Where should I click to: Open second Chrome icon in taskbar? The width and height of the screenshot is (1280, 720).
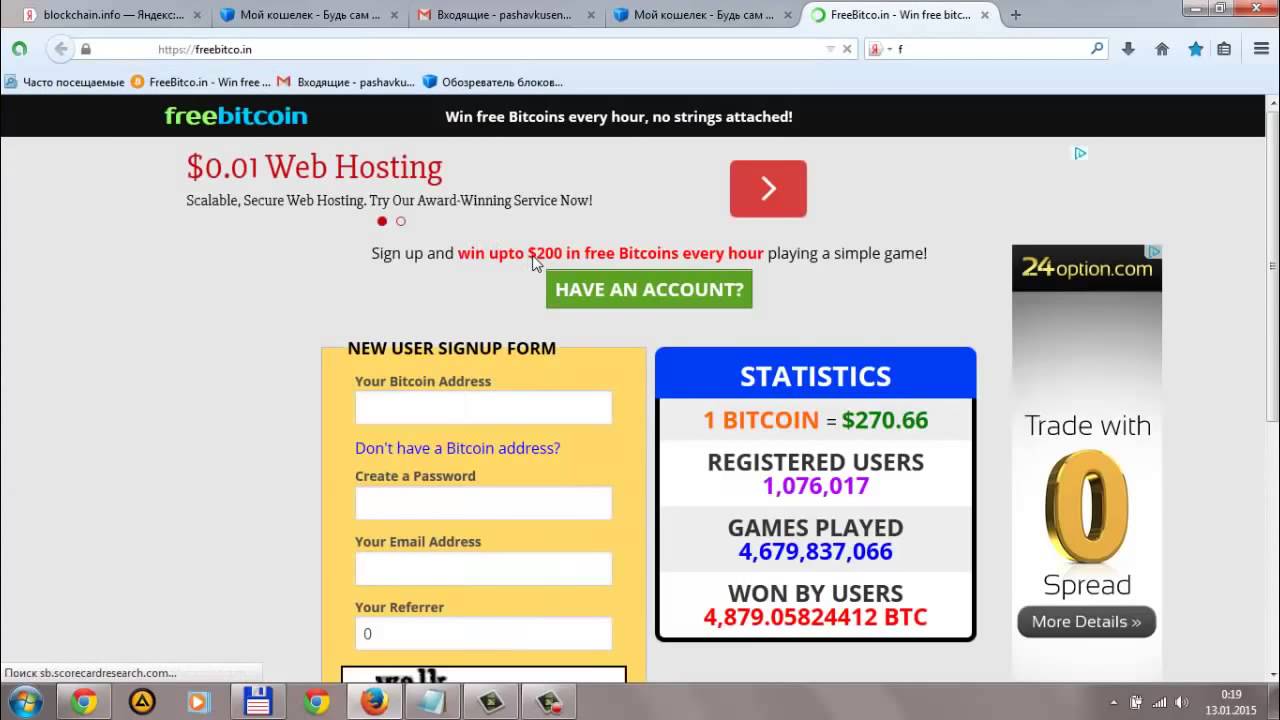point(317,702)
